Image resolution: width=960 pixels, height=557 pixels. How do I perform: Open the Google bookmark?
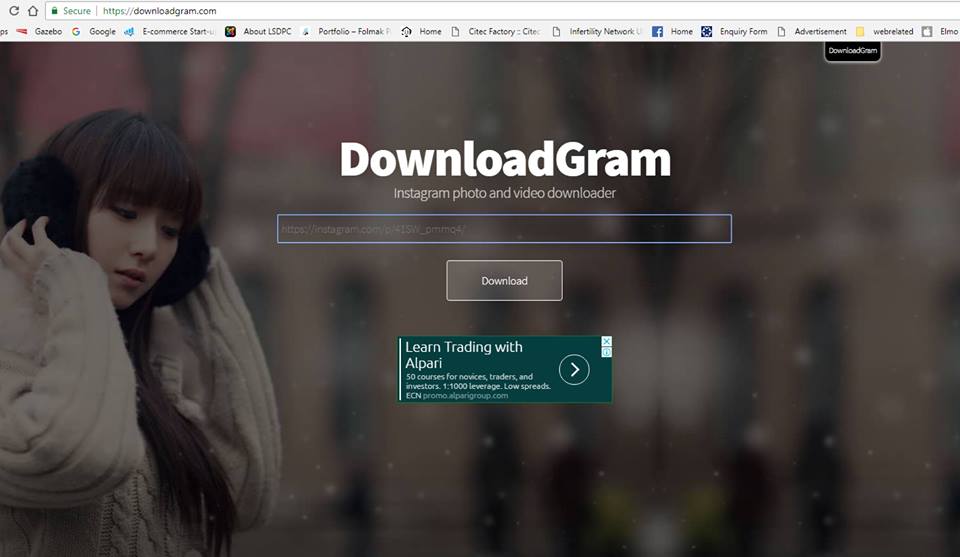click(94, 32)
